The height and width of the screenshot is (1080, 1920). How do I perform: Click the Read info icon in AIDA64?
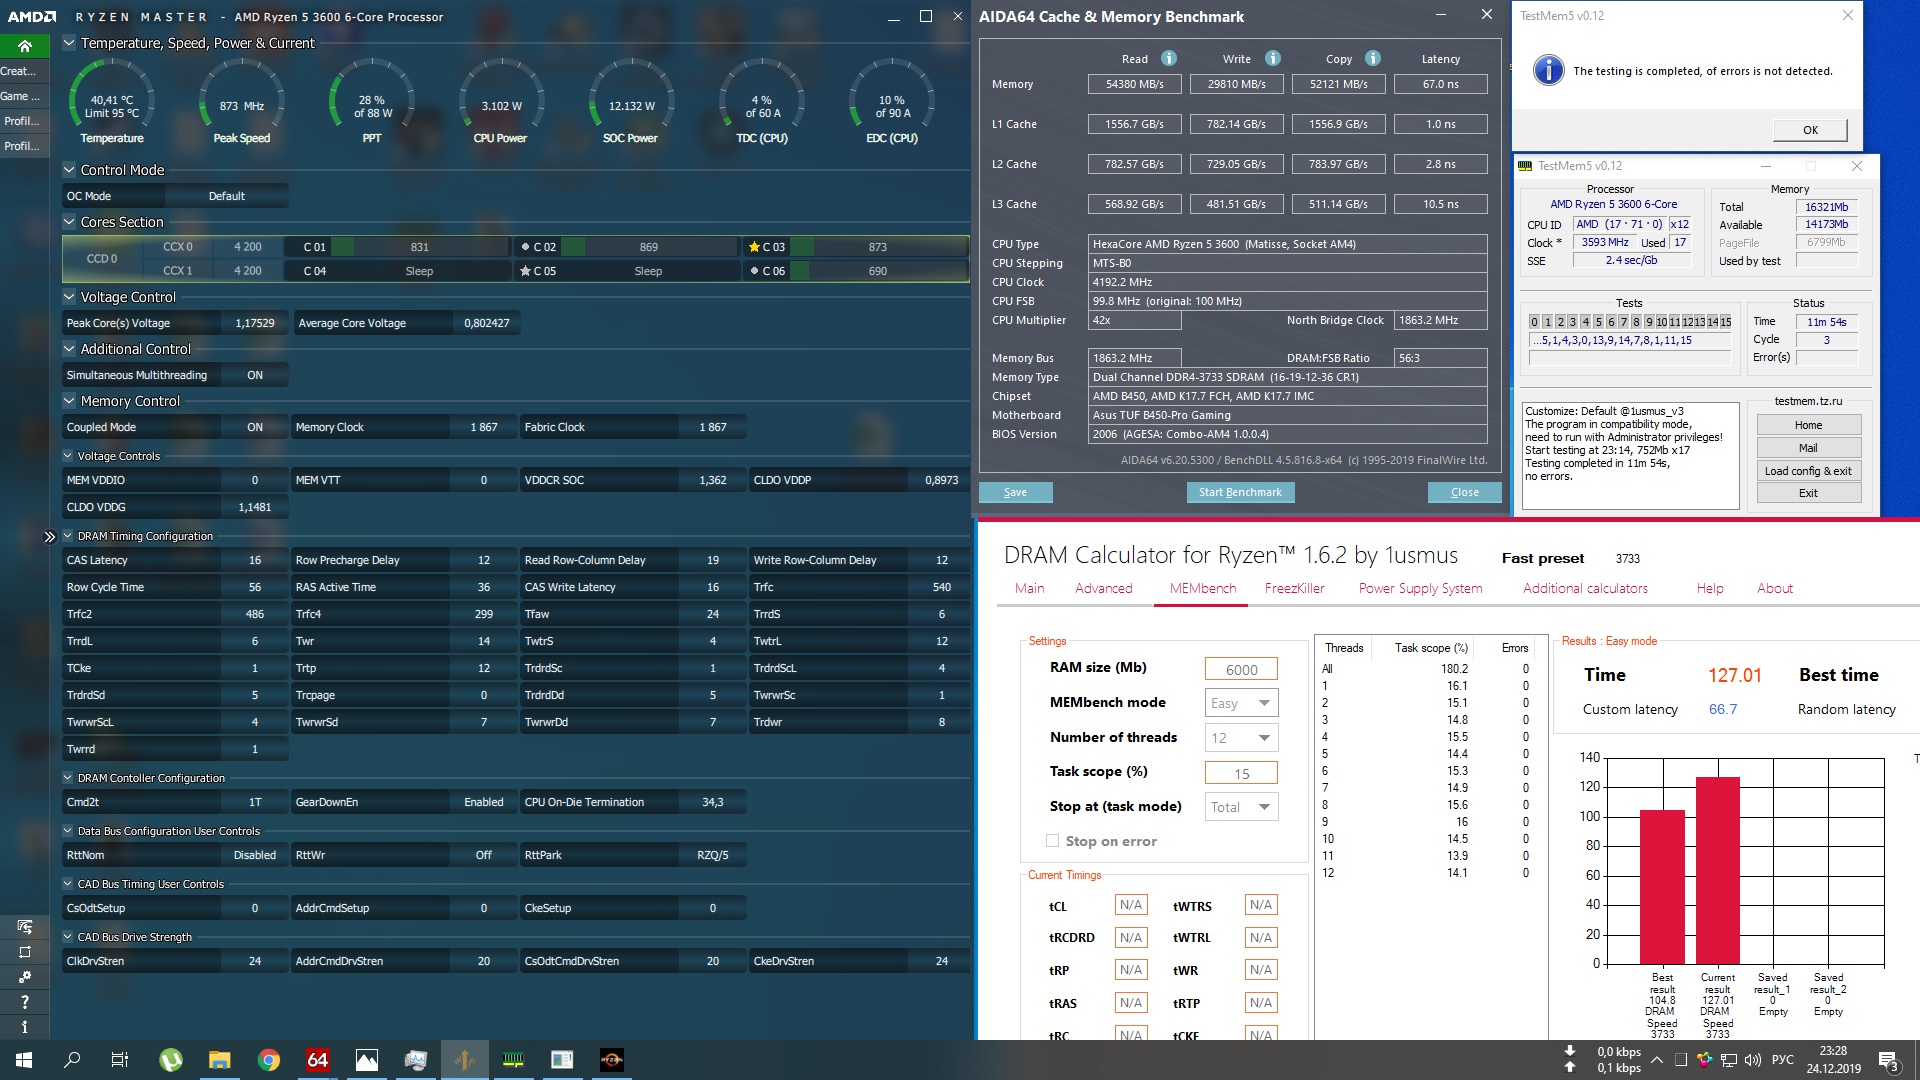click(1168, 58)
